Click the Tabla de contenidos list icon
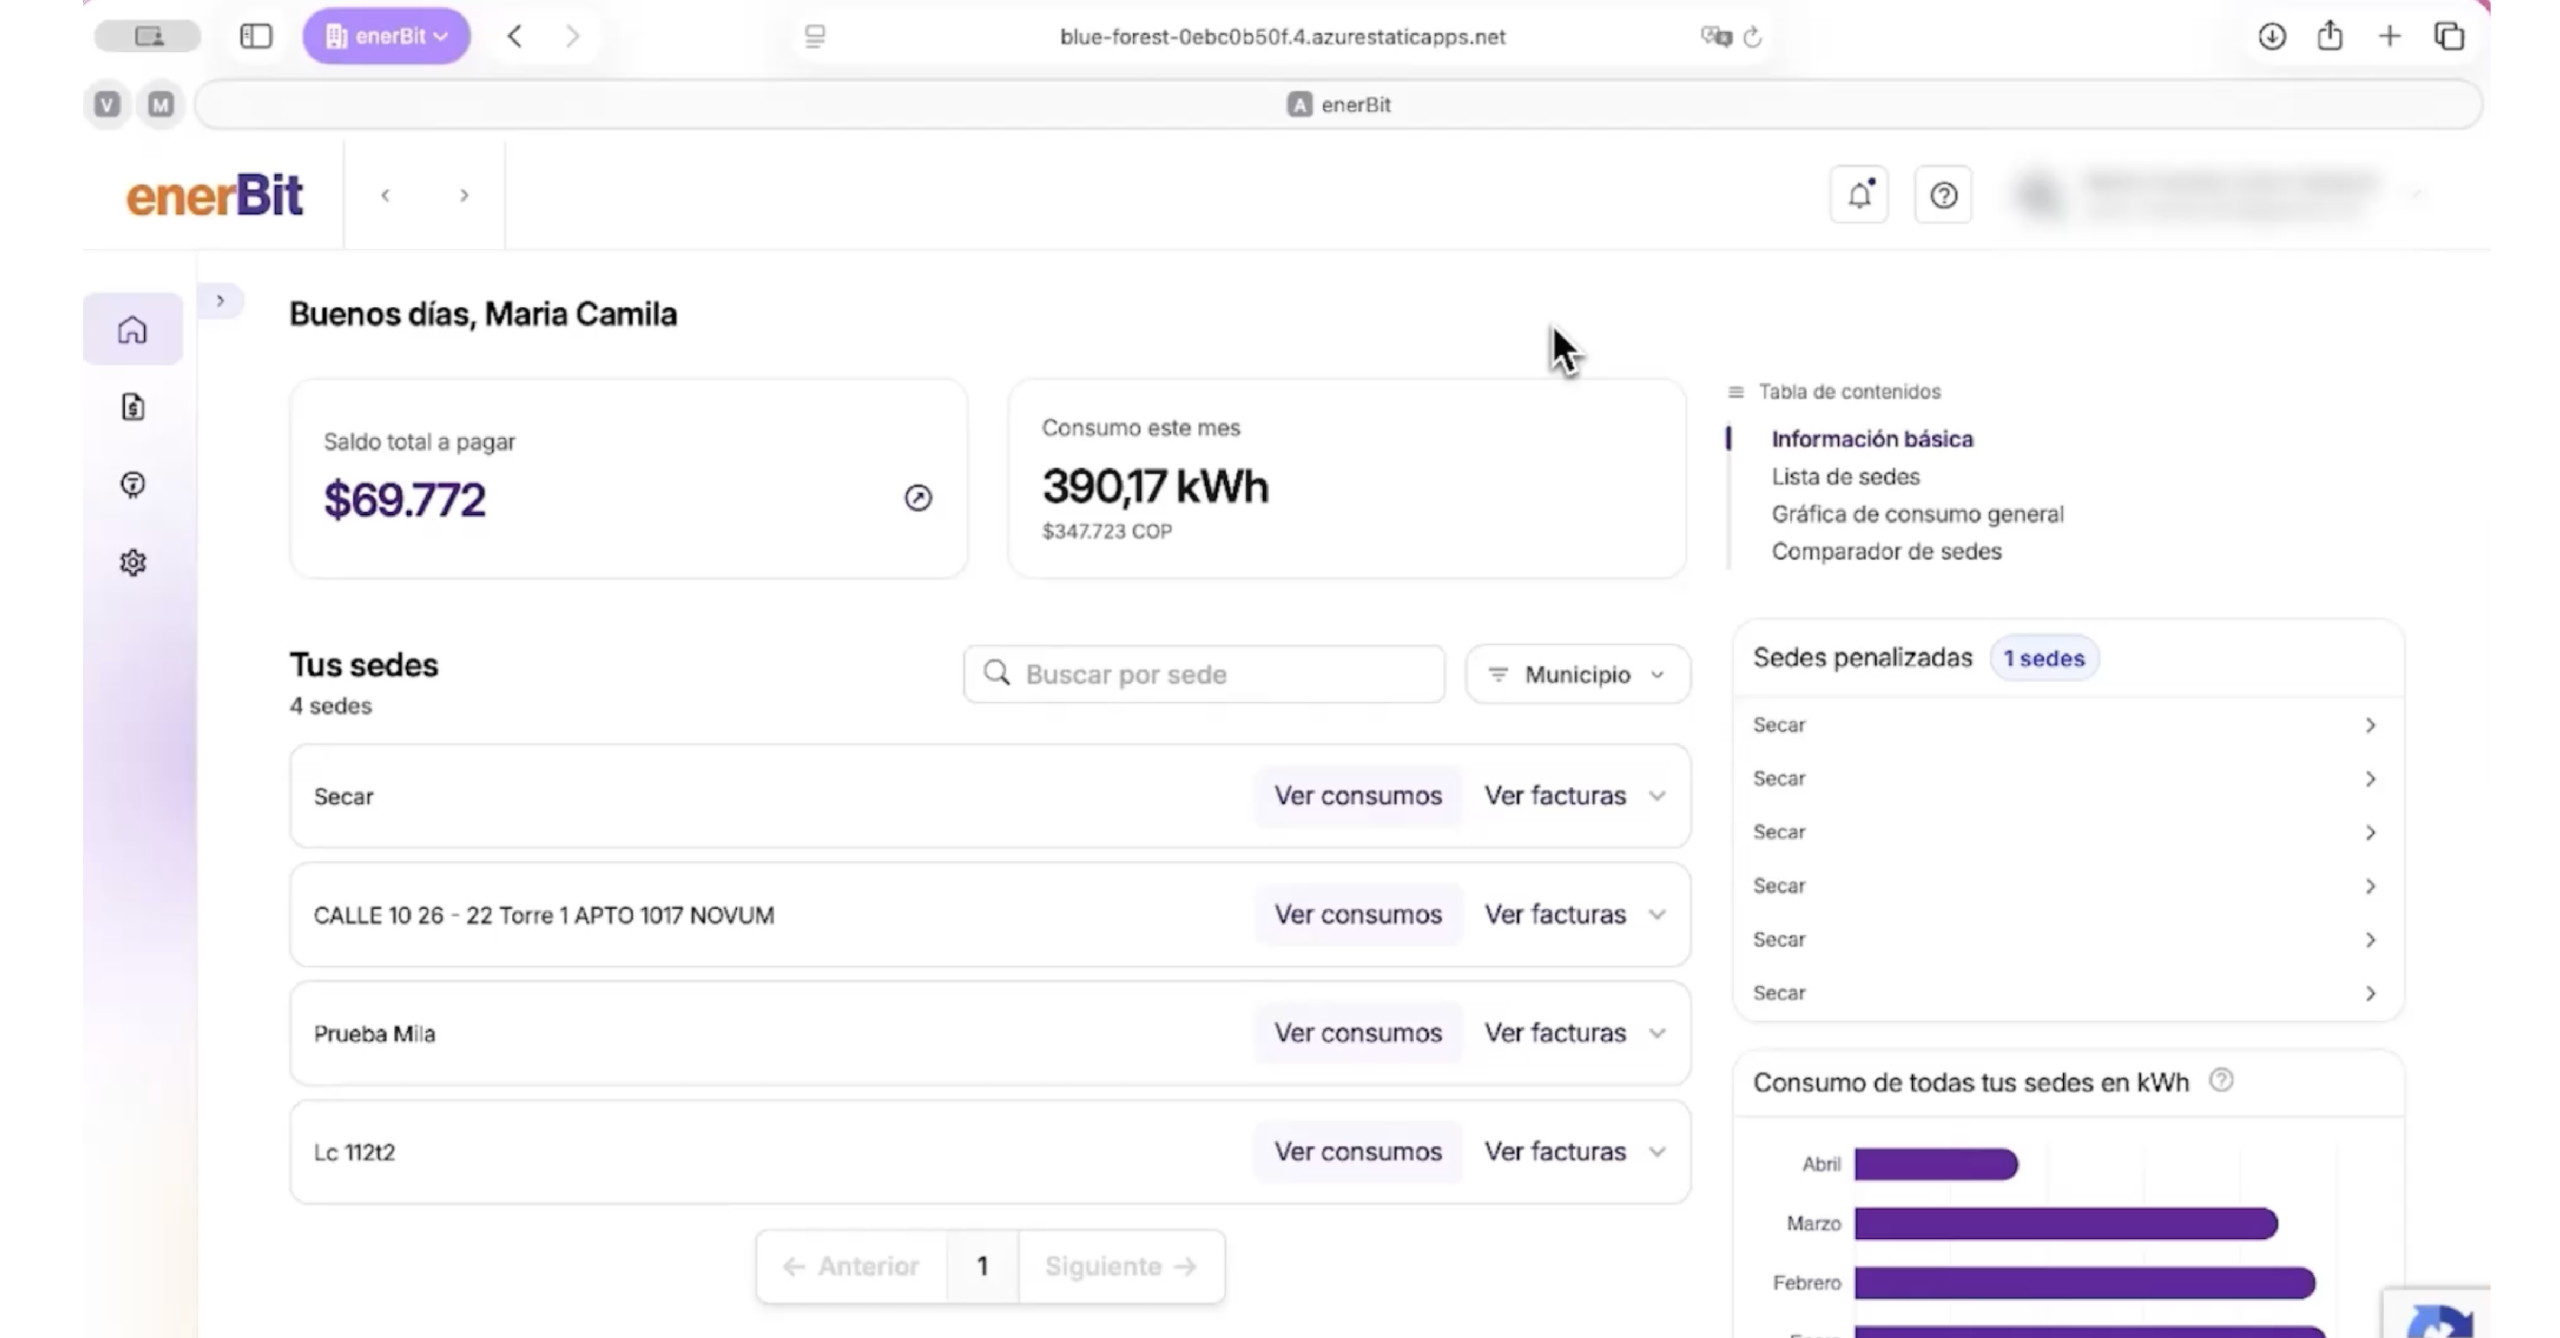The image size is (2560, 1338). pyautogui.click(x=1736, y=392)
